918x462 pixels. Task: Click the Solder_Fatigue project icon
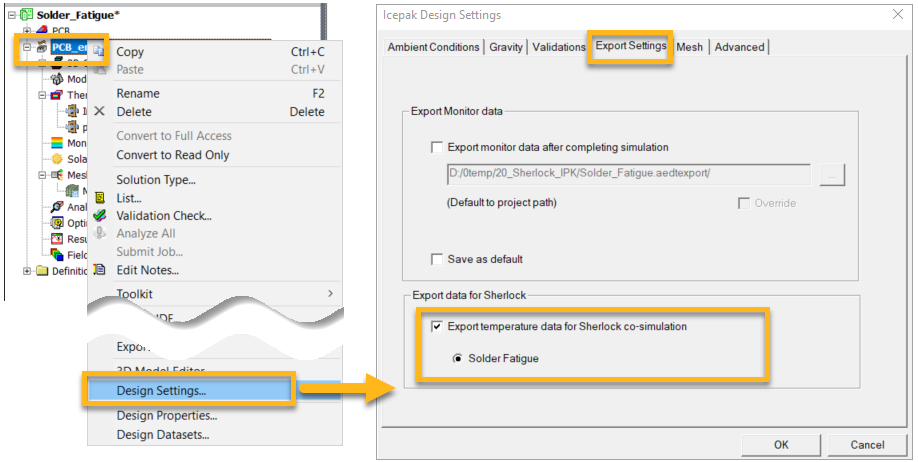(26, 15)
